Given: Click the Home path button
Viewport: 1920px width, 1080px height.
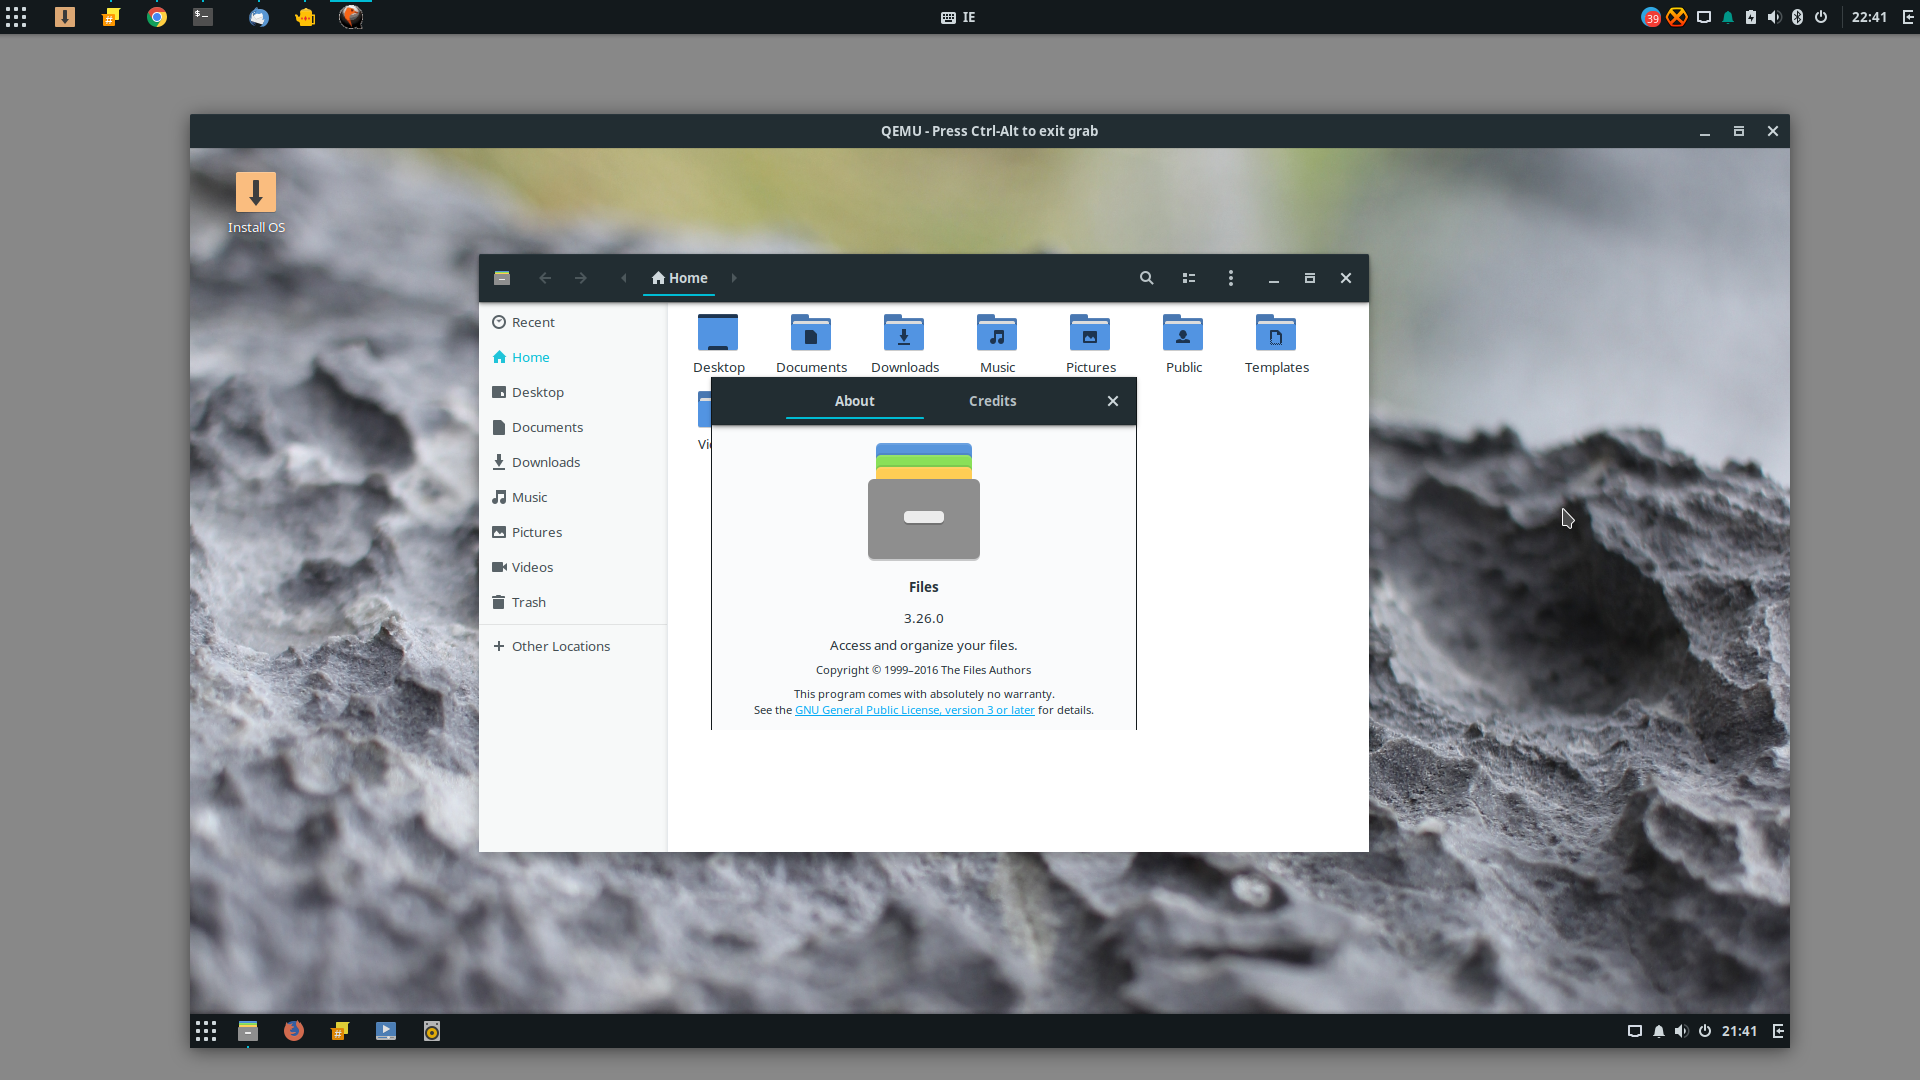Looking at the screenshot, I should coord(679,278).
